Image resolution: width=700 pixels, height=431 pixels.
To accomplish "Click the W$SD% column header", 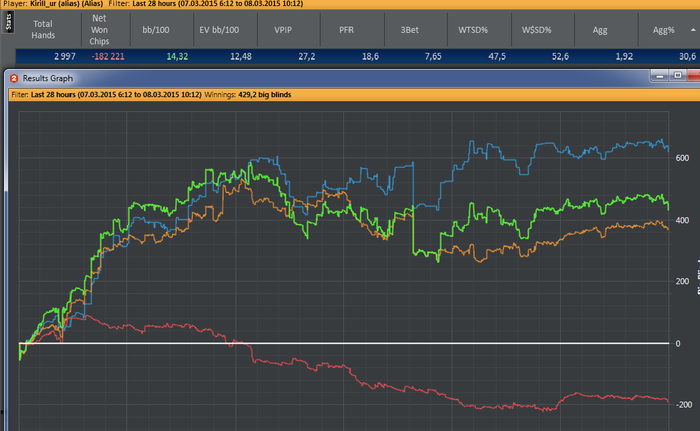I will point(537,30).
